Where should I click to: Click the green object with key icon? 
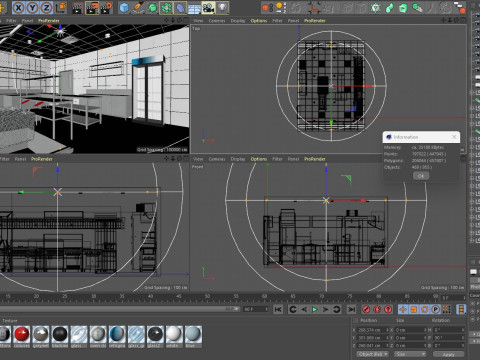click(417, 7)
